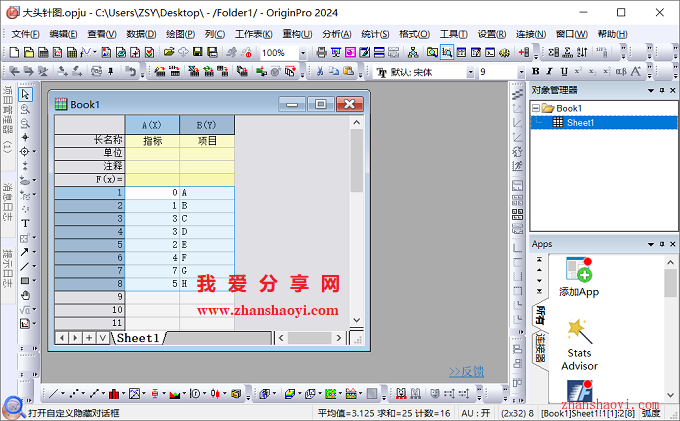Open the 统计(S) menu
This screenshot has height=421, width=680.
[375, 34]
